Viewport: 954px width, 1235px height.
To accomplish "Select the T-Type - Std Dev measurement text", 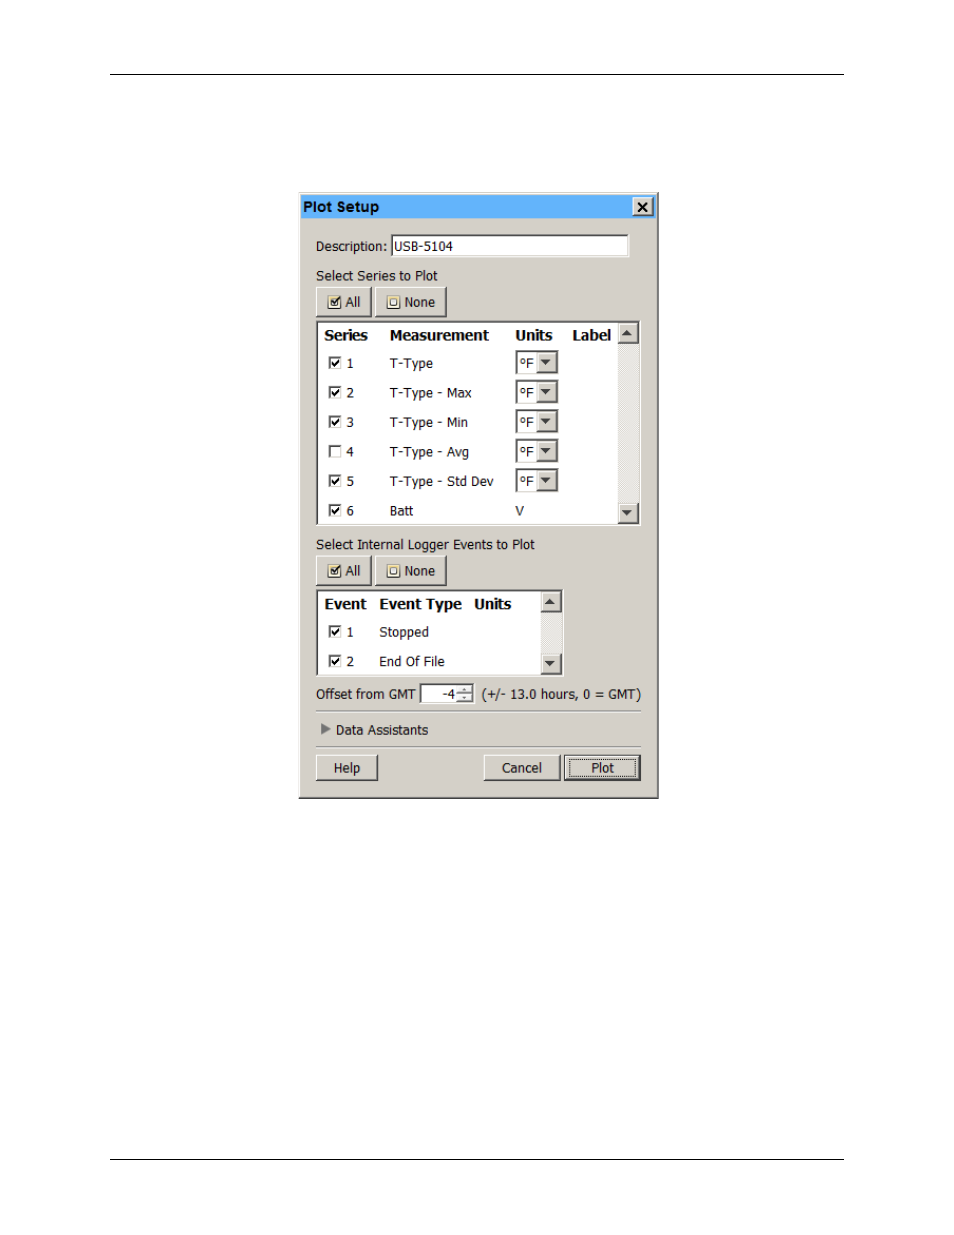I will [441, 481].
